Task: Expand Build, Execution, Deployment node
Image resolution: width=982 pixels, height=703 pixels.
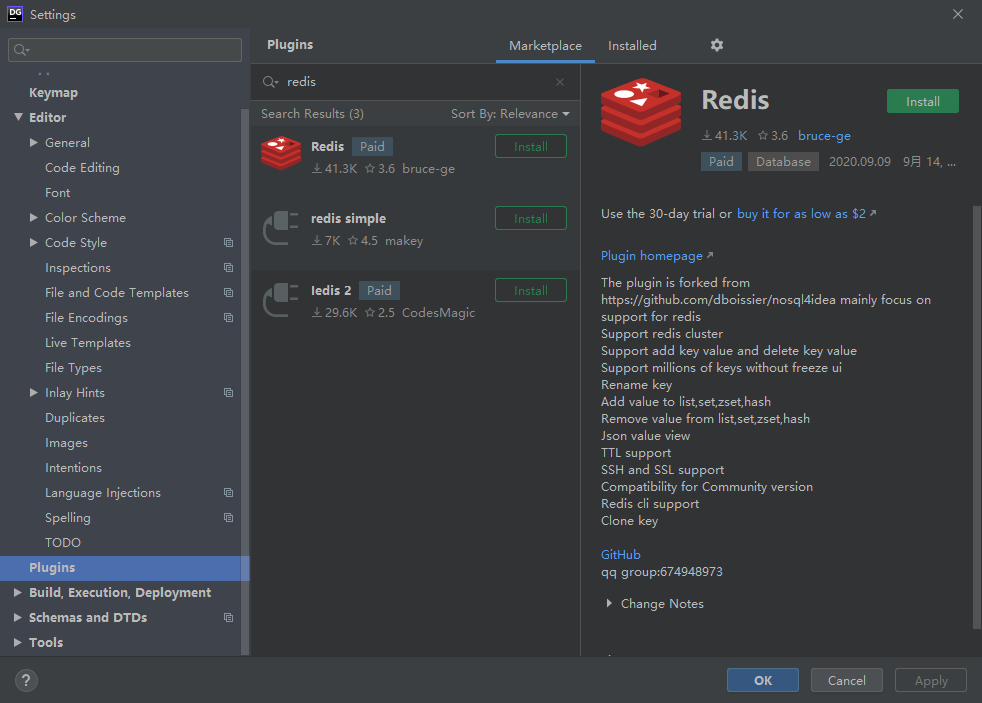Action: click(x=18, y=592)
